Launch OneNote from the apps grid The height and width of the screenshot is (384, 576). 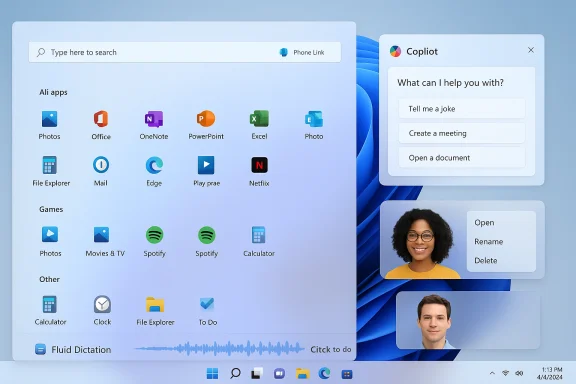click(154, 125)
